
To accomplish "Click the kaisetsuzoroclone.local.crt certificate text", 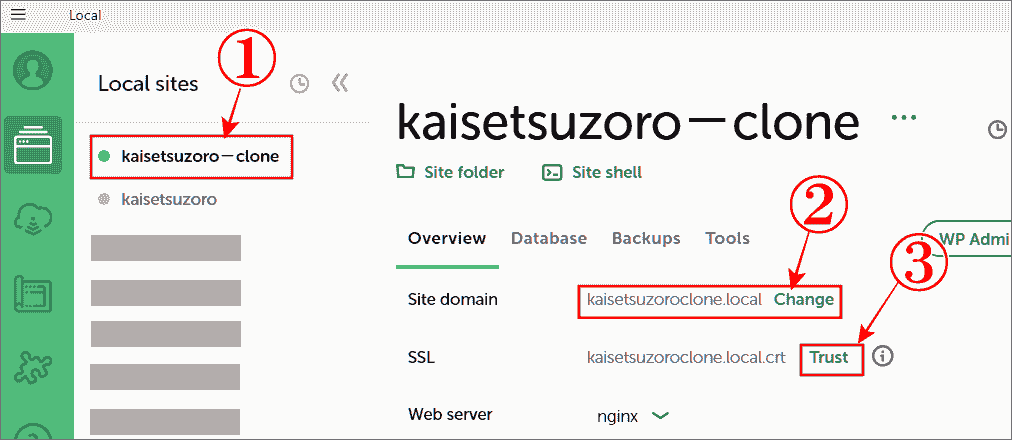I will [x=686, y=357].
